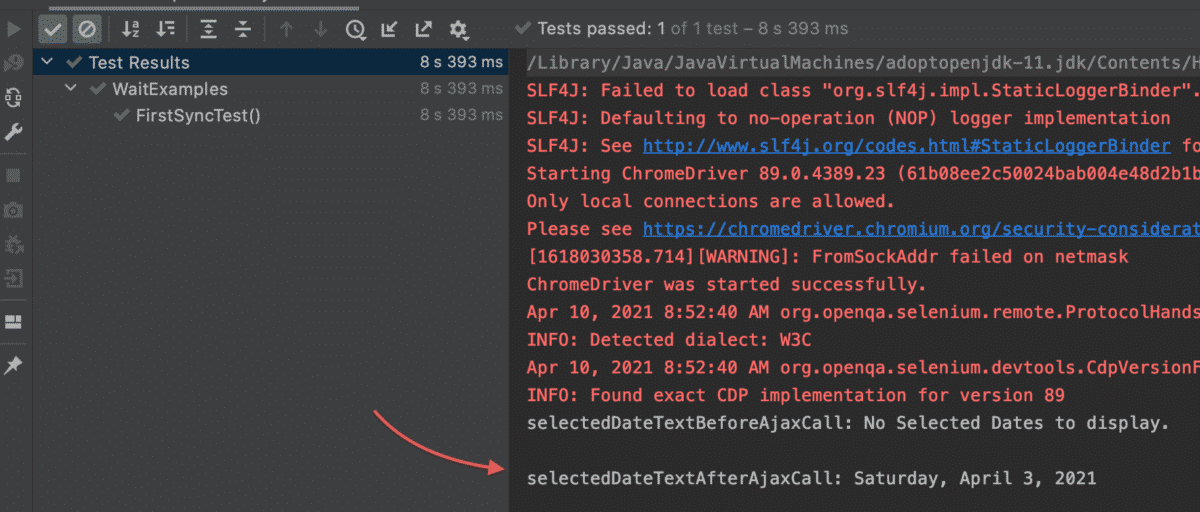1200x512 pixels.
Task: Collapse the WaitExamples tree node
Action: [71, 89]
